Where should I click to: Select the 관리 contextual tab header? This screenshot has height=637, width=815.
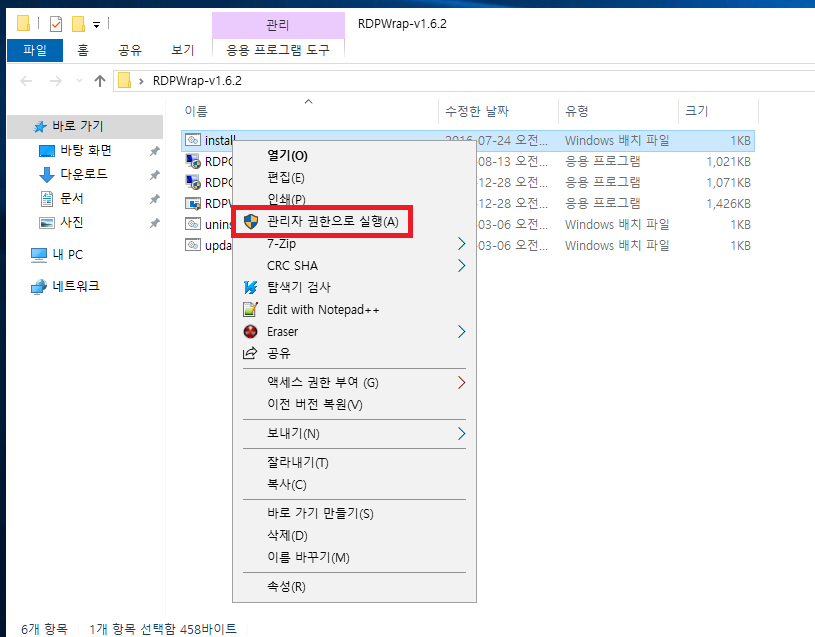pyautogui.click(x=278, y=25)
